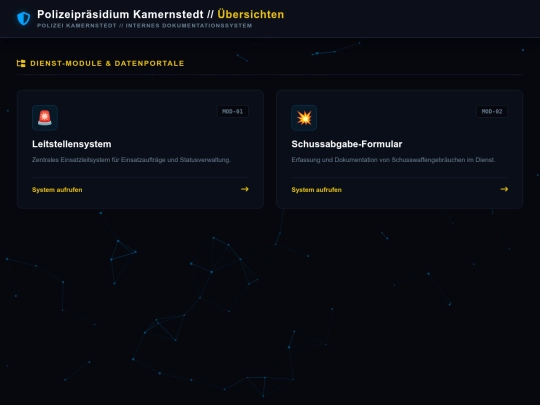Open System aufrufen link for Leitstellensystem

pyautogui.click(x=57, y=190)
